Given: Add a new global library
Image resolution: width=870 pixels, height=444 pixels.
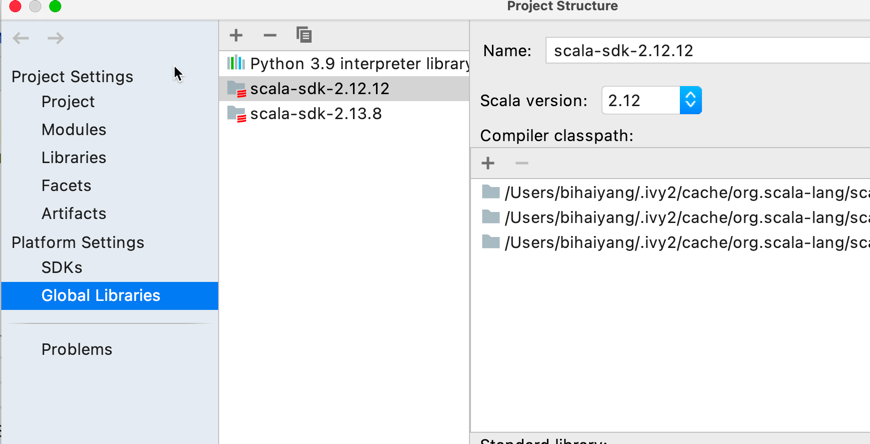Looking at the screenshot, I should (x=236, y=35).
